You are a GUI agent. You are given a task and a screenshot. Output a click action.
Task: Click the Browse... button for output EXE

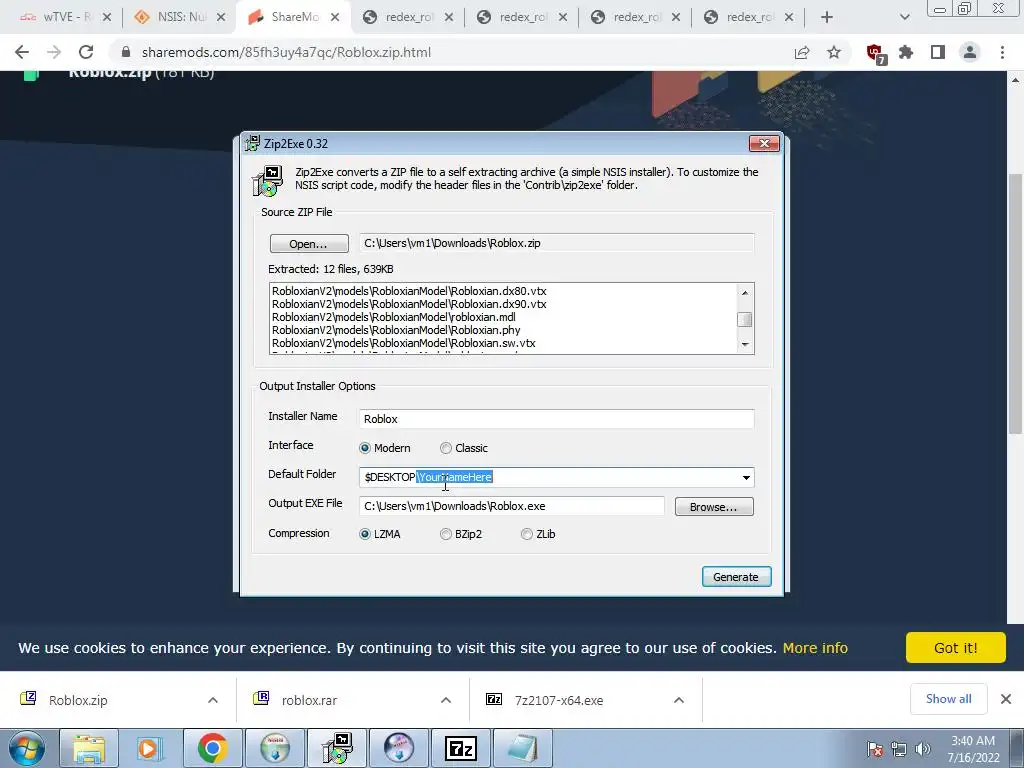click(x=713, y=507)
